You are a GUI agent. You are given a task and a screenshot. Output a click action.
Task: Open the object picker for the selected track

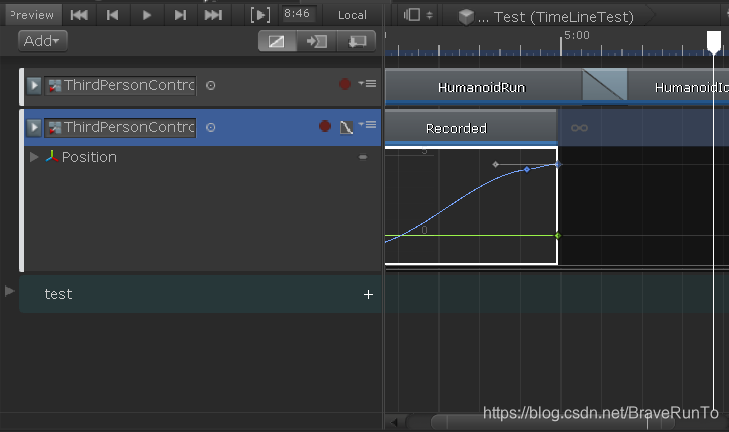[211, 127]
